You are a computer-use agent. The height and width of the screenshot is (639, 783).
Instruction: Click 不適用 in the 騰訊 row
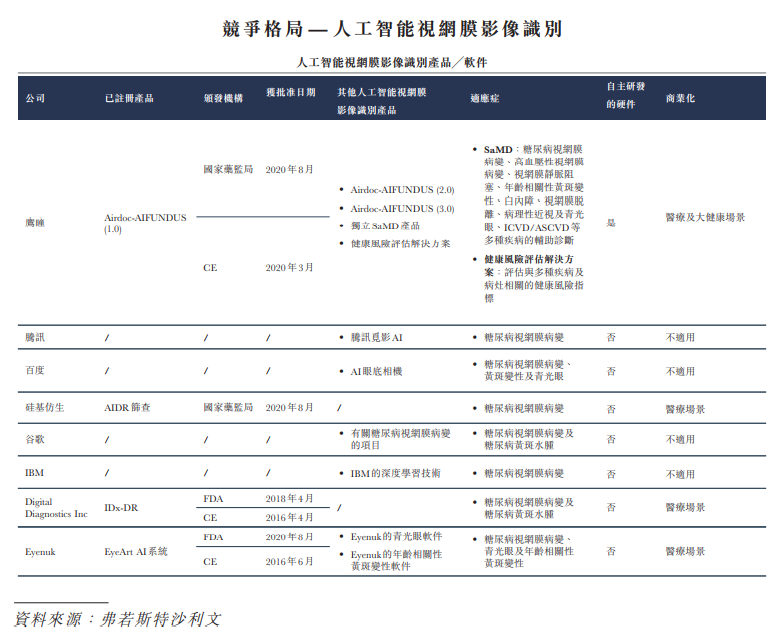[x=680, y=337]
